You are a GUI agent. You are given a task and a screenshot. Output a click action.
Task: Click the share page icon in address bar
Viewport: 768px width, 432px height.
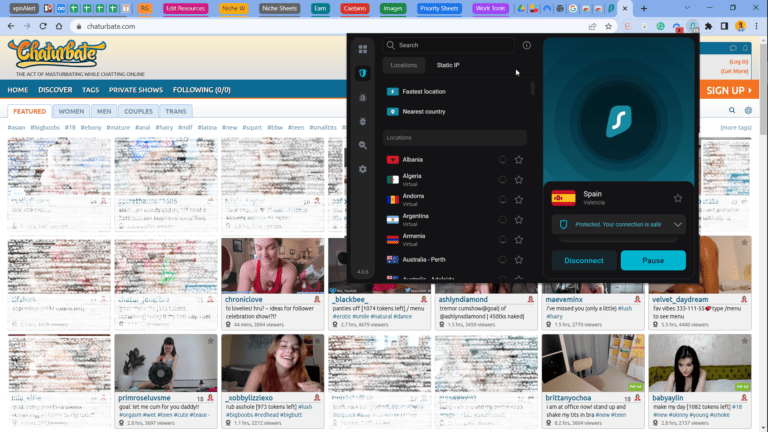[x=592, y=26]
